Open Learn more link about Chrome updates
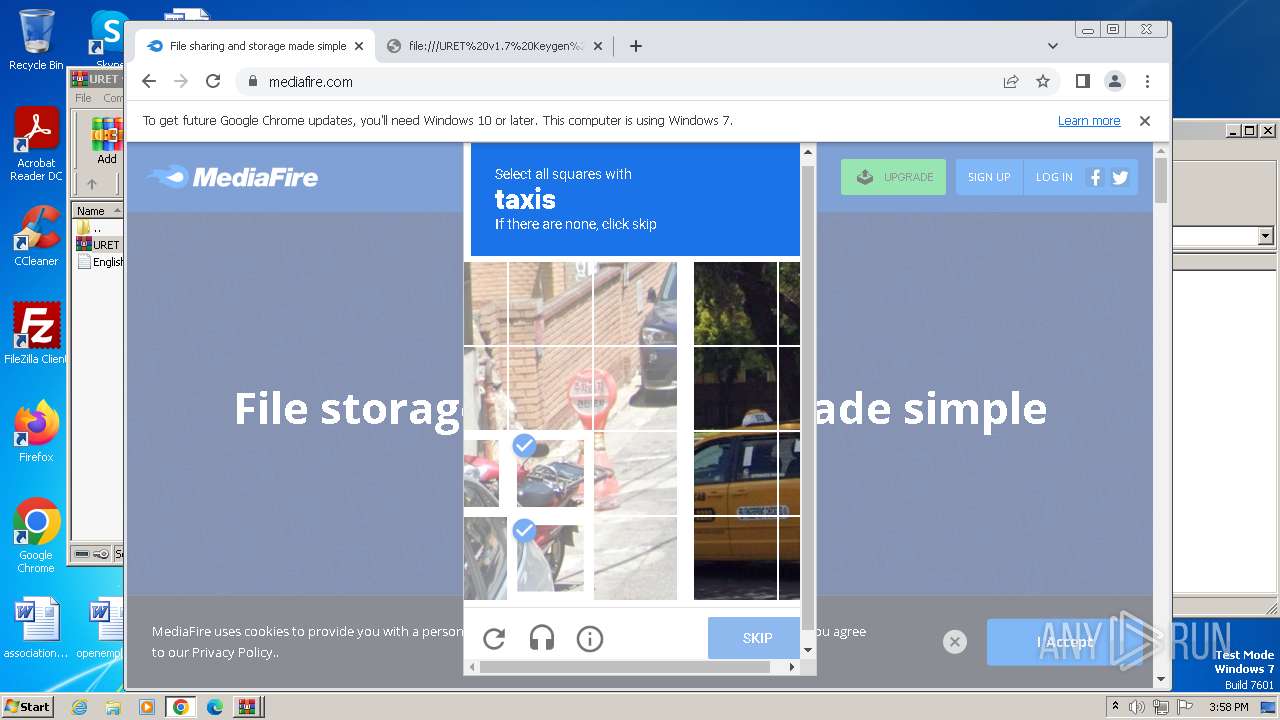This screenshot has width=1280, height=720. click(x=1089, y=121)
